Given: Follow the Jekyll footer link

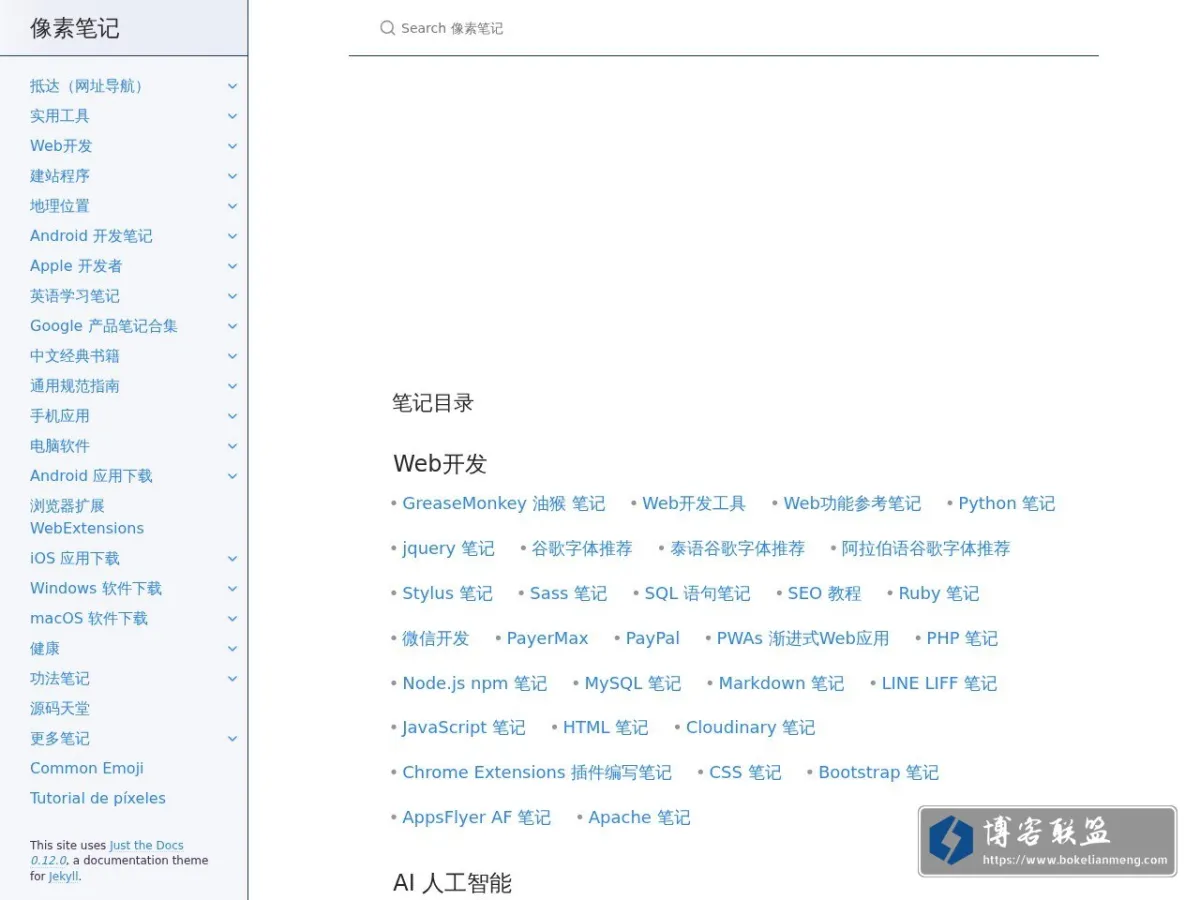Looking at the screenshot, I should click(x=64, y=876).
